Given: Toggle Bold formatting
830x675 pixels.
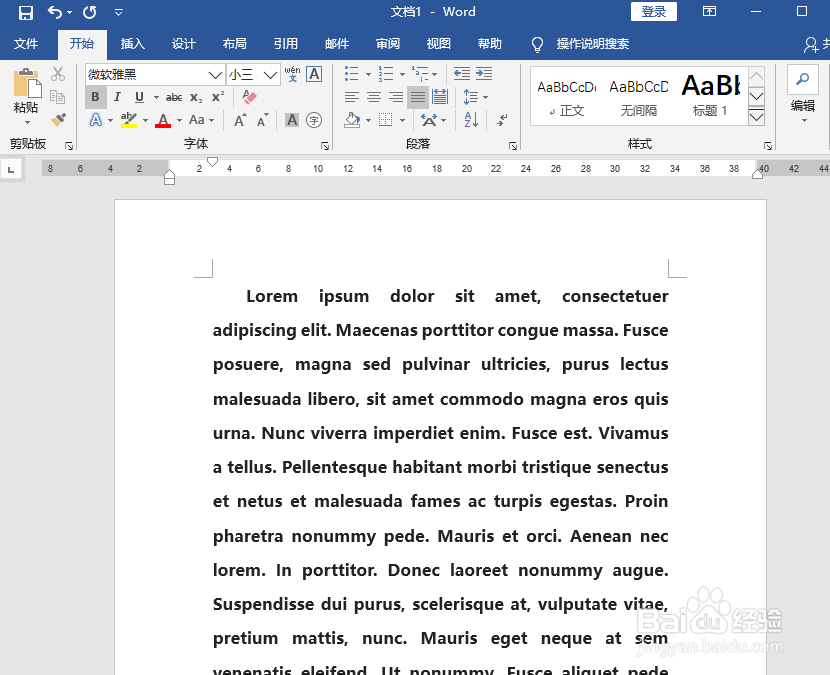Looking at the screenshot, I should pyautogui.click(x=95, y=97).
